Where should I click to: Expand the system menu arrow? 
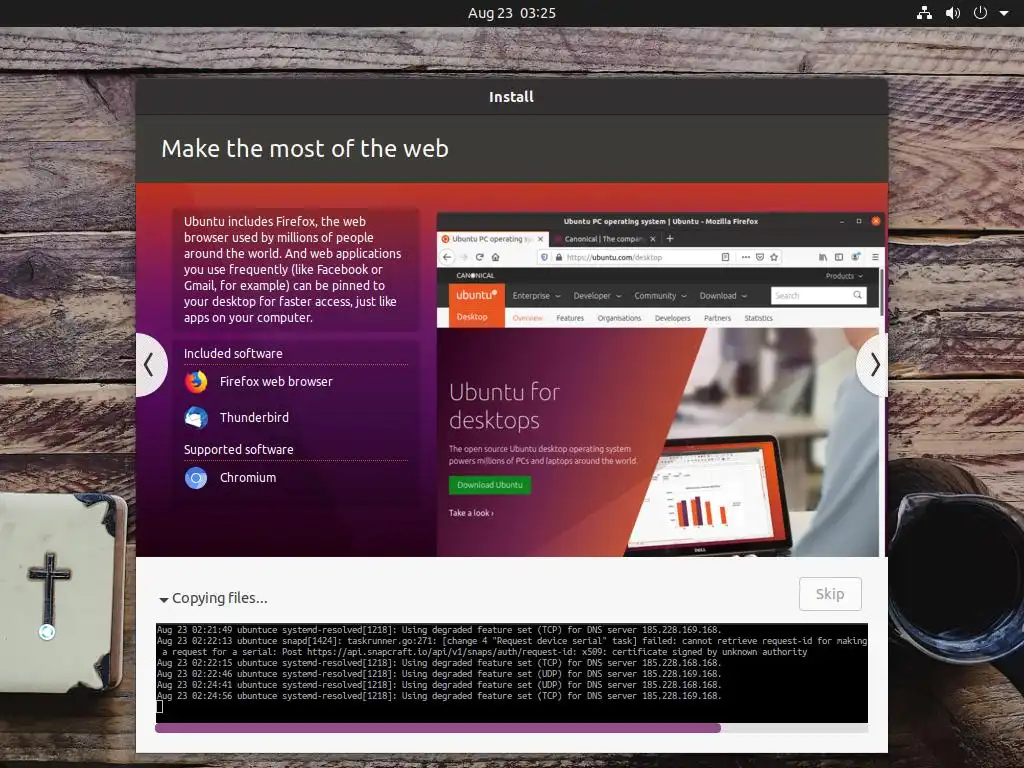(x=1004, y=13)
